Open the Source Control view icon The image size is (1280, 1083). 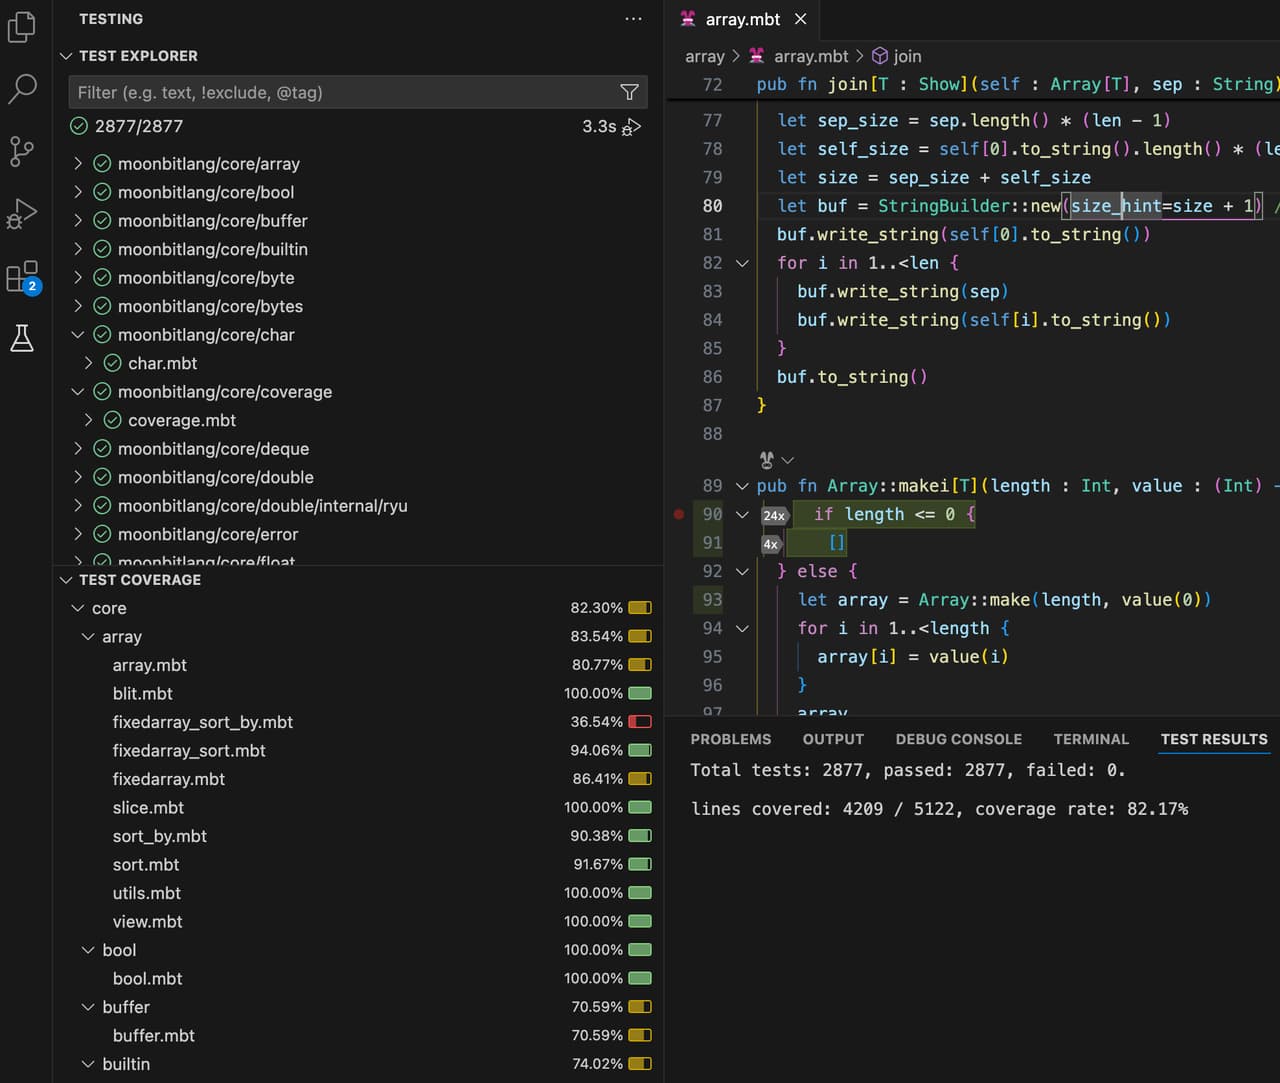pyautogui.click(x=22, y=151)
